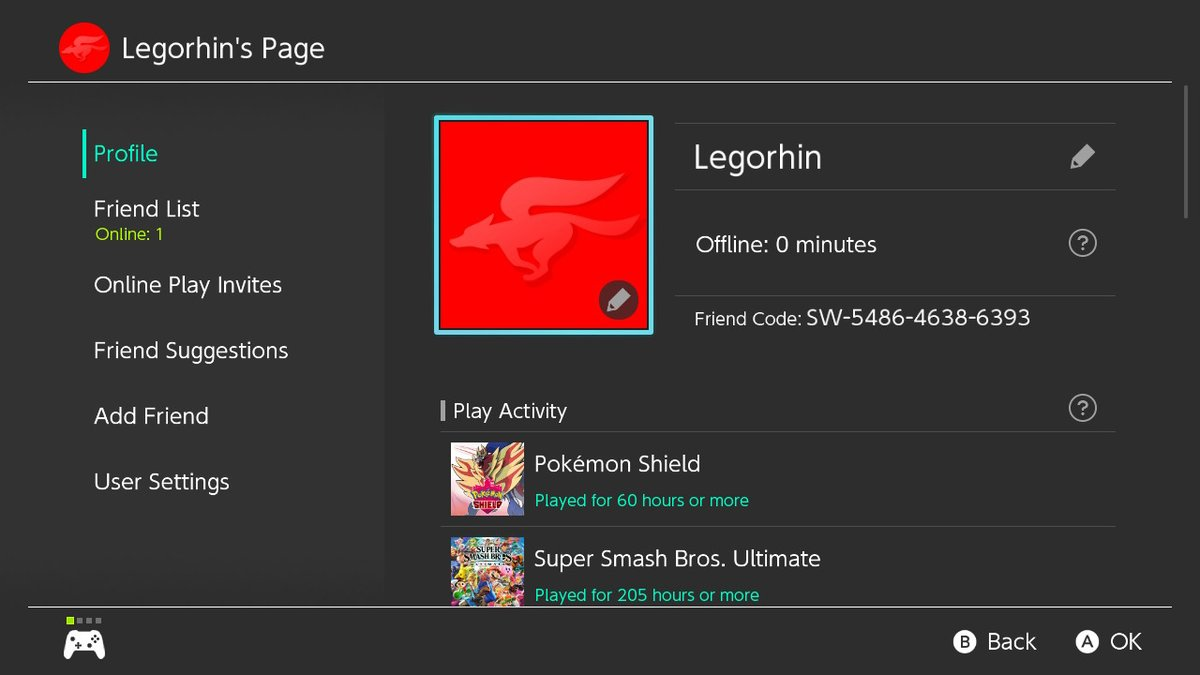Click the Legorhin nickname text

point(758,157)
